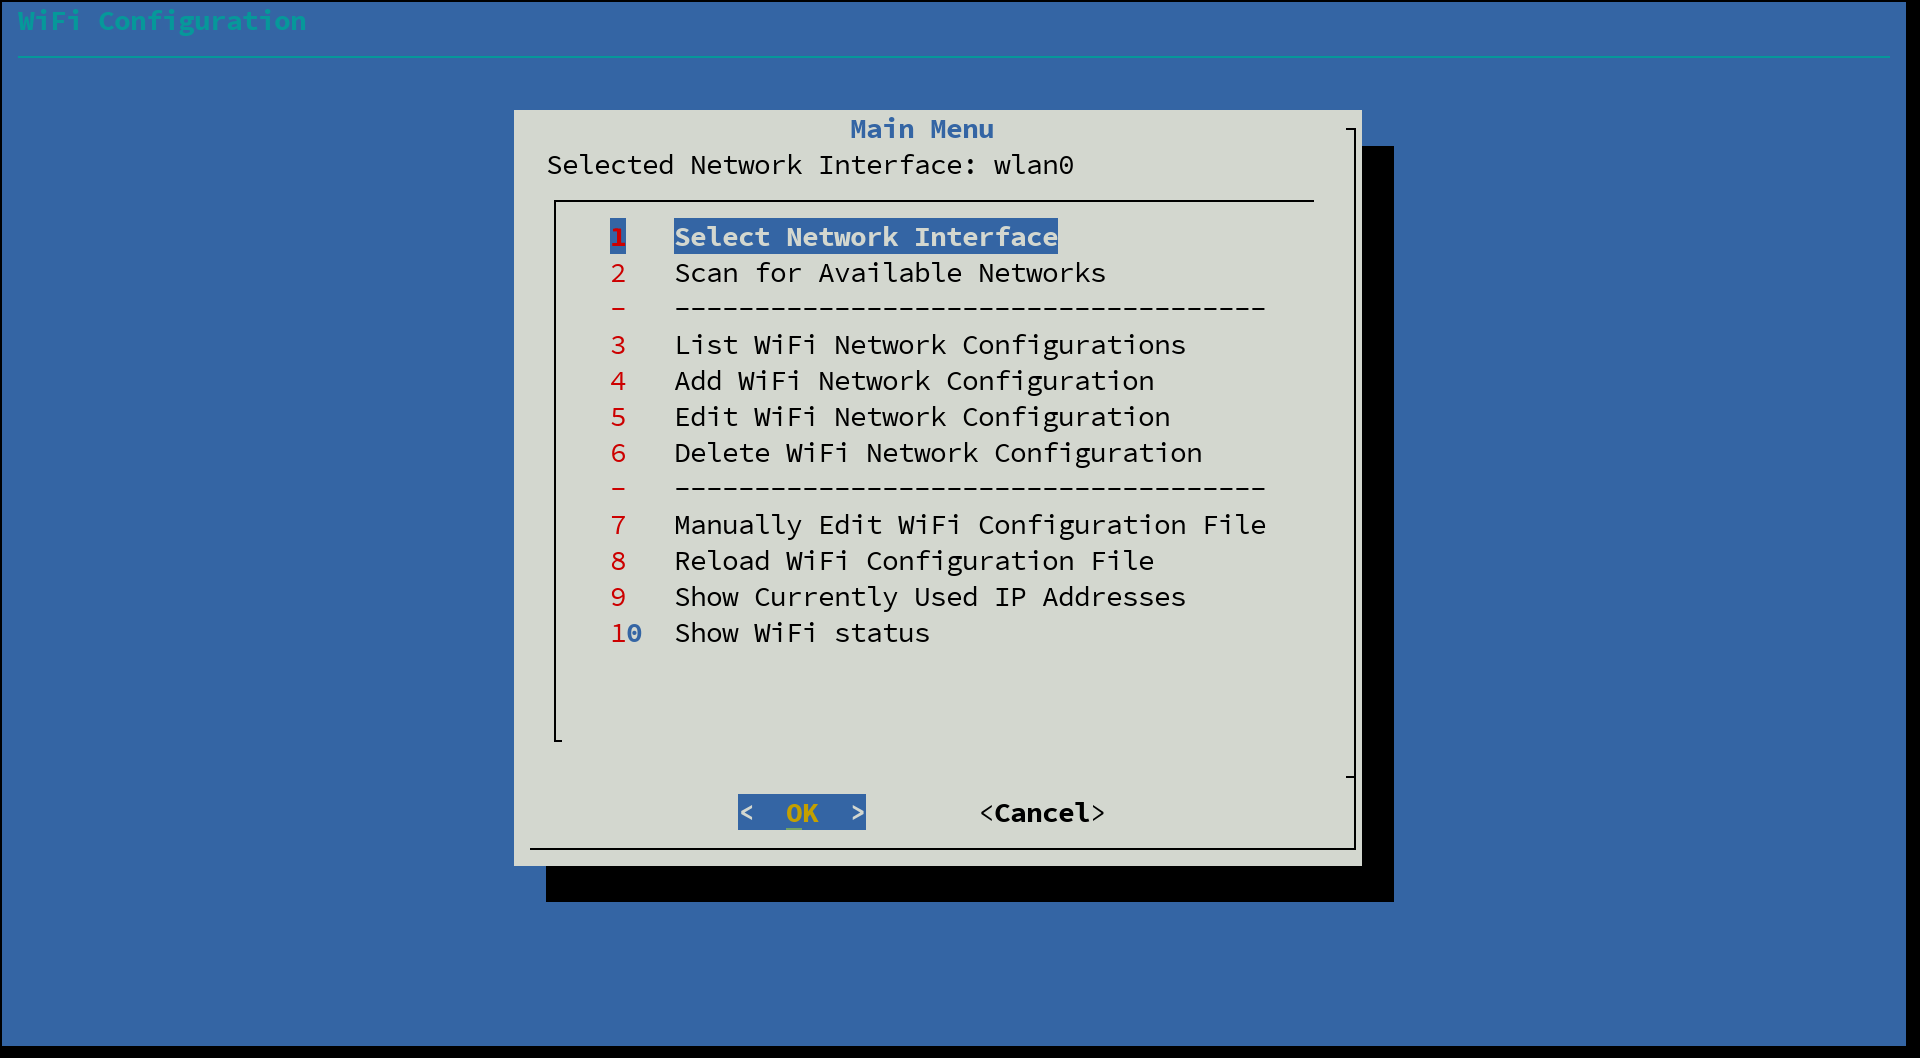Screen dimensions: 1920x1058
Task: Click the 'WiFi Configuration' backtitle text
Action: (162, 21)
